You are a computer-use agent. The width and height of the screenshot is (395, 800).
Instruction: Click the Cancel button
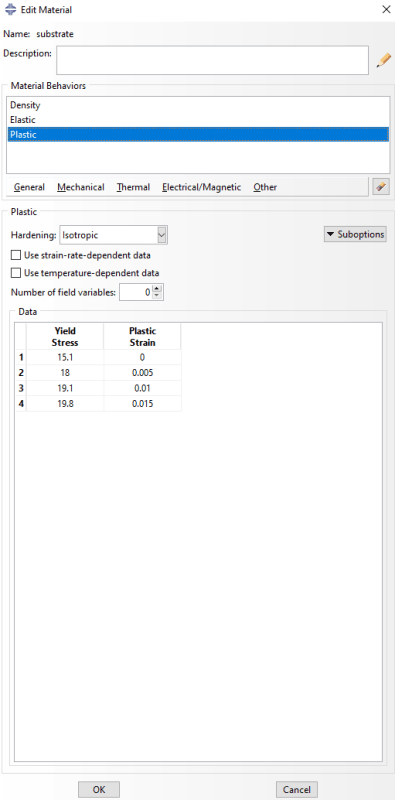(x=297, y=789)
